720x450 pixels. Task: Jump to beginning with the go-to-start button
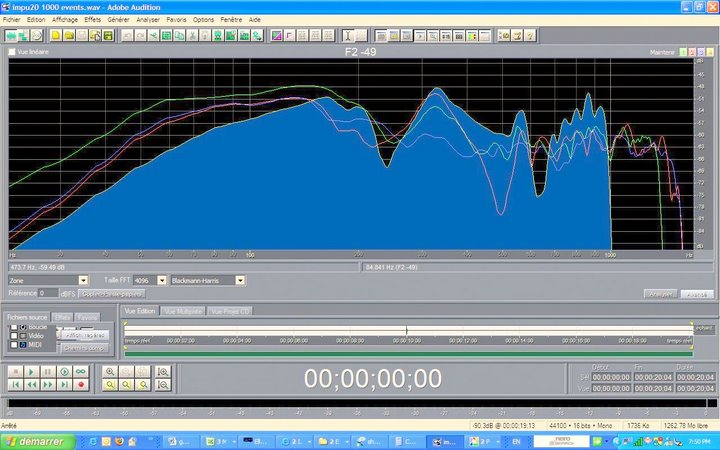(15, 384)
